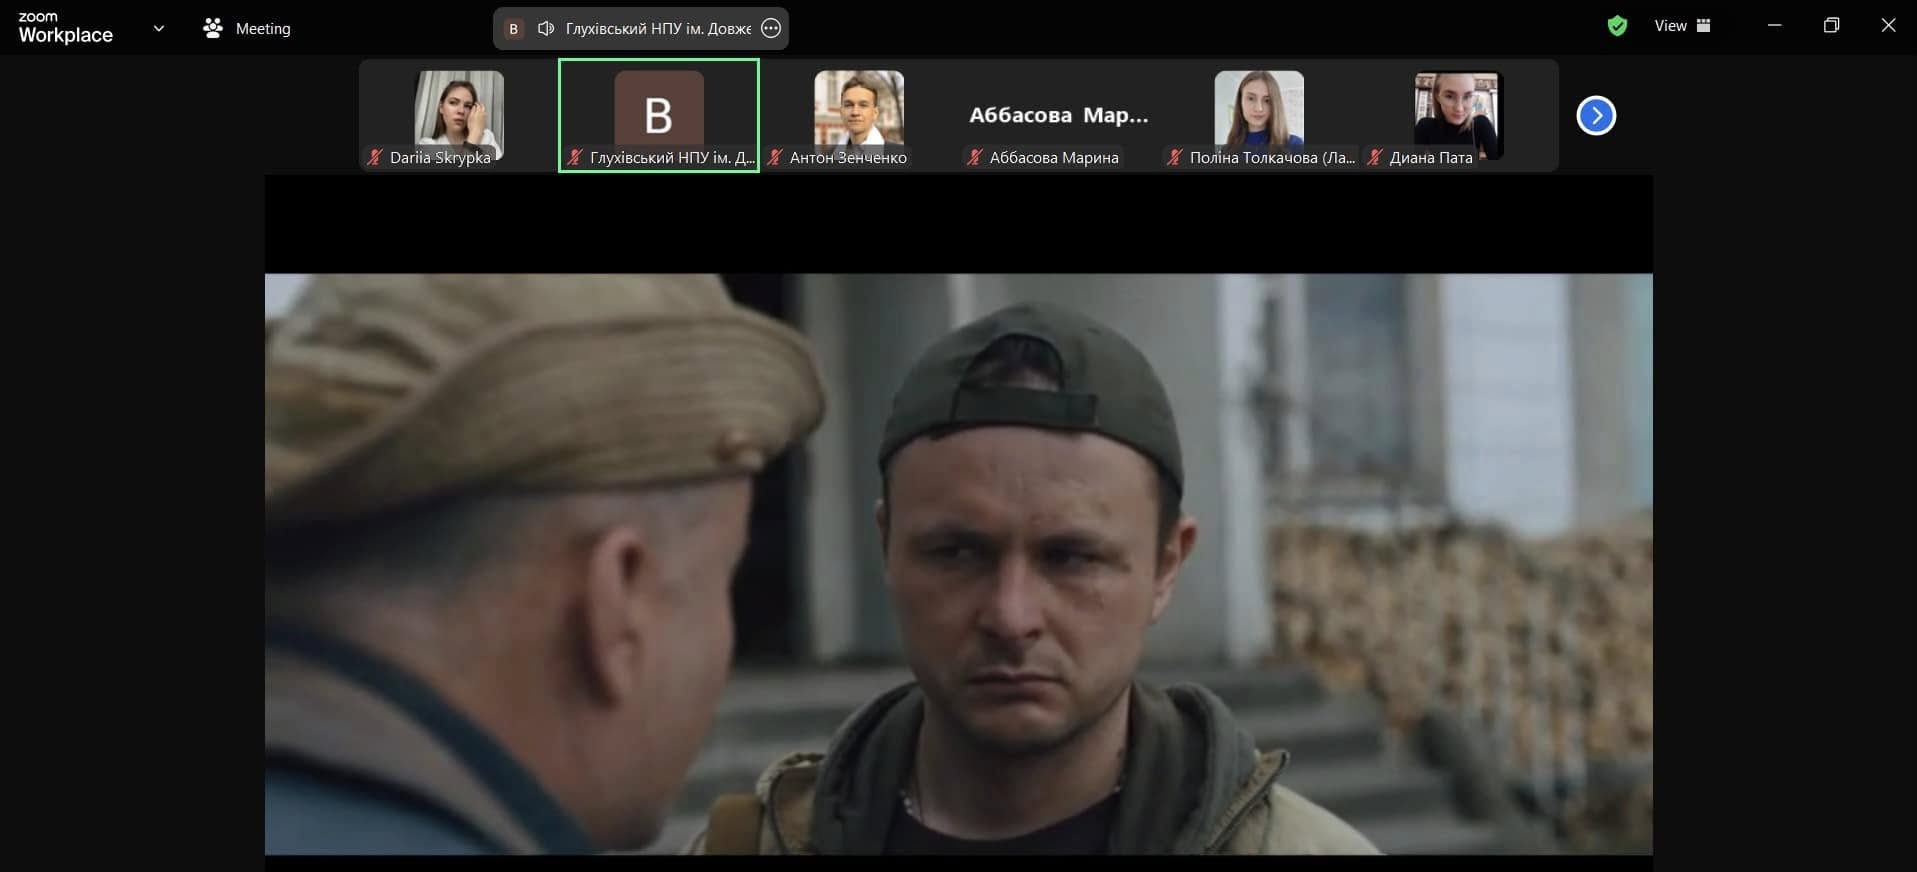
Task: Restore down the Zoom window
Action: (1831, 26)
